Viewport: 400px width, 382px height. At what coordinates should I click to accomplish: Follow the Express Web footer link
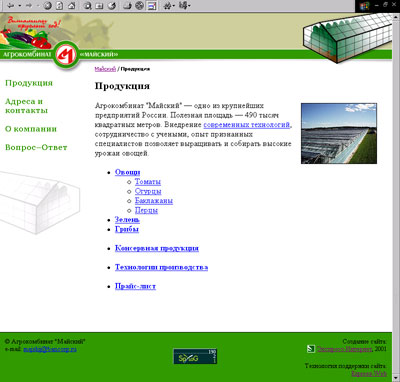pyautogui.click(x=369, y=373)
